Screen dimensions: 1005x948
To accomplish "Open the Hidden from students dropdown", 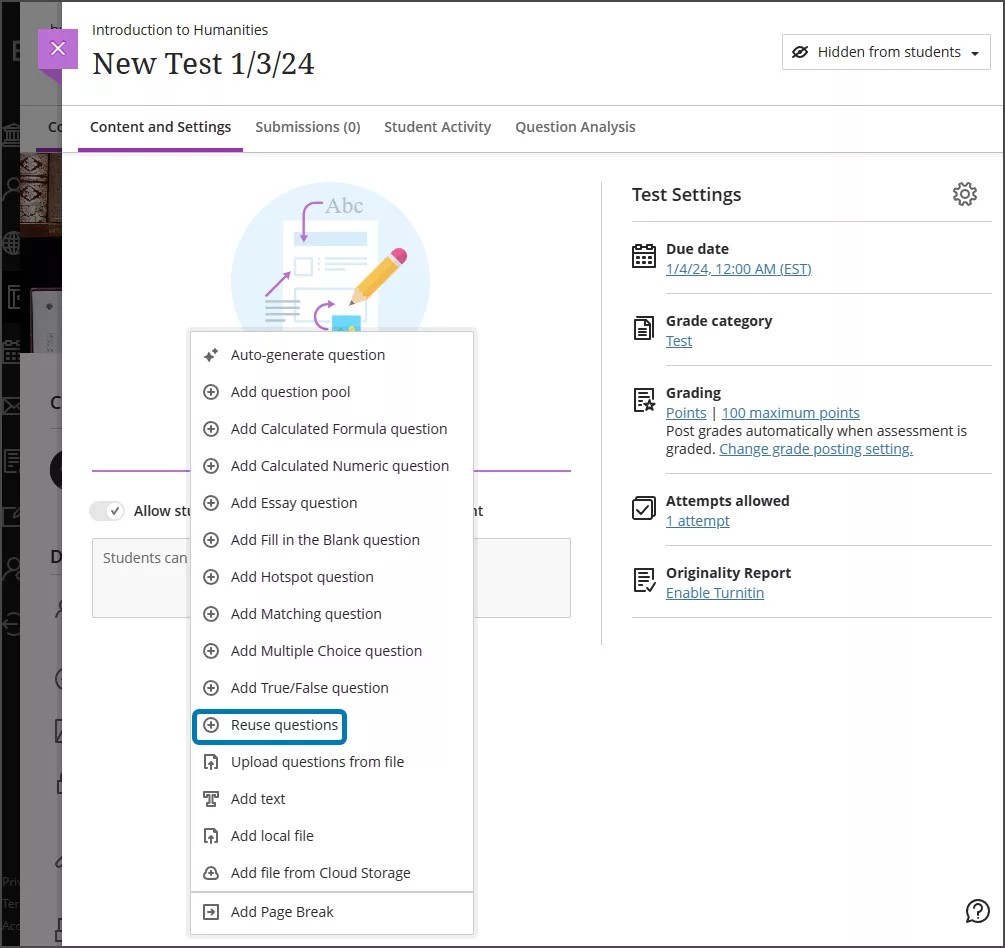I will [x=885, y=52].
